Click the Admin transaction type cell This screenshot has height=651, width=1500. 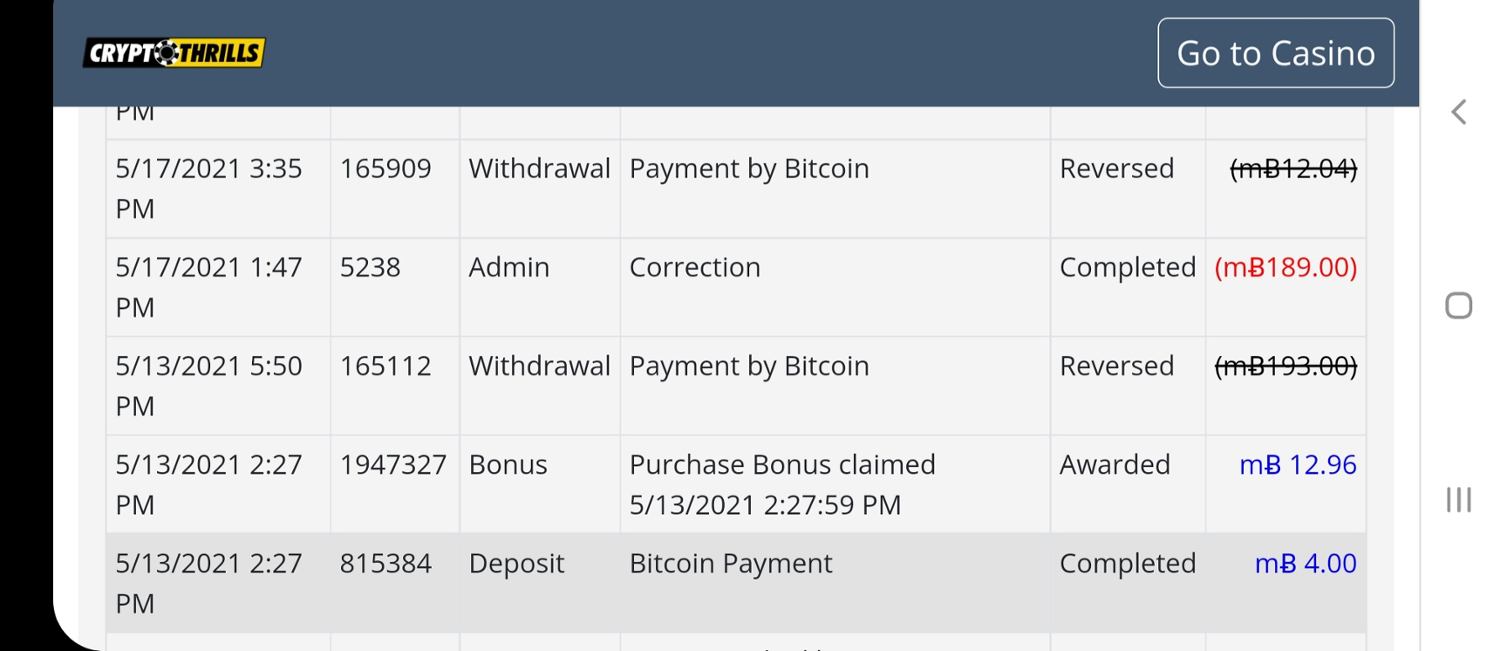click(x=509, y=268)
